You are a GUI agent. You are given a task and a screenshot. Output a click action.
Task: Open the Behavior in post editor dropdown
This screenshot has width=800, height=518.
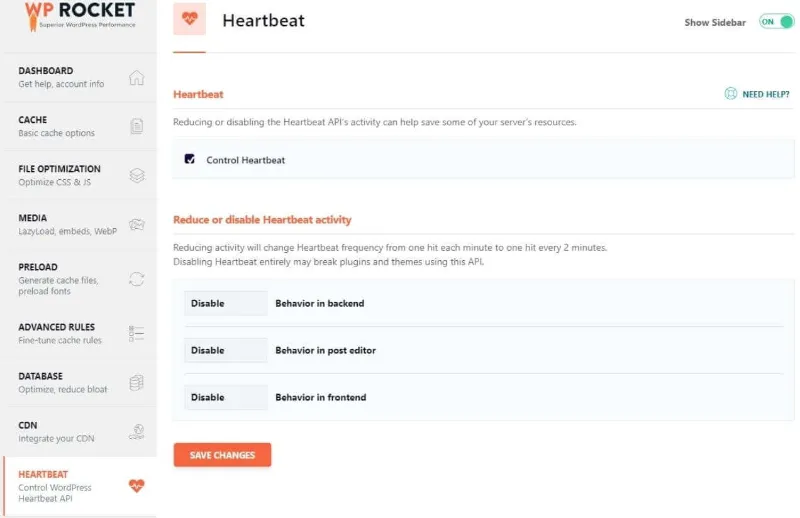point(226,350)
